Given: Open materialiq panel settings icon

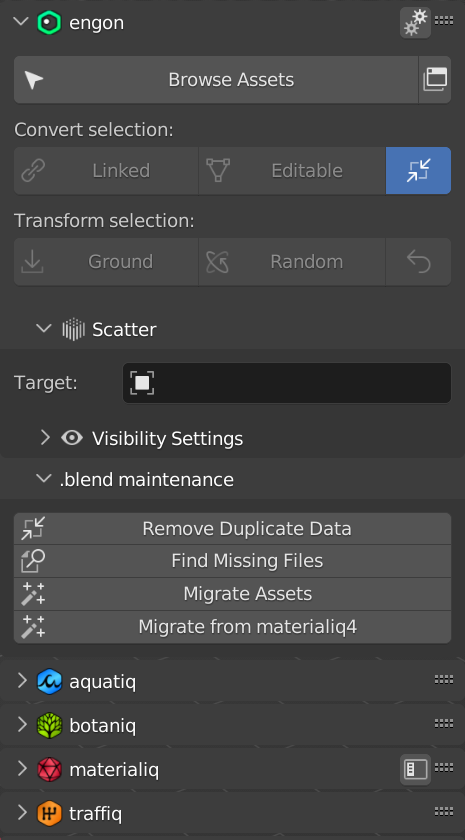Looking at the screenshot, I should click(415, 770).
